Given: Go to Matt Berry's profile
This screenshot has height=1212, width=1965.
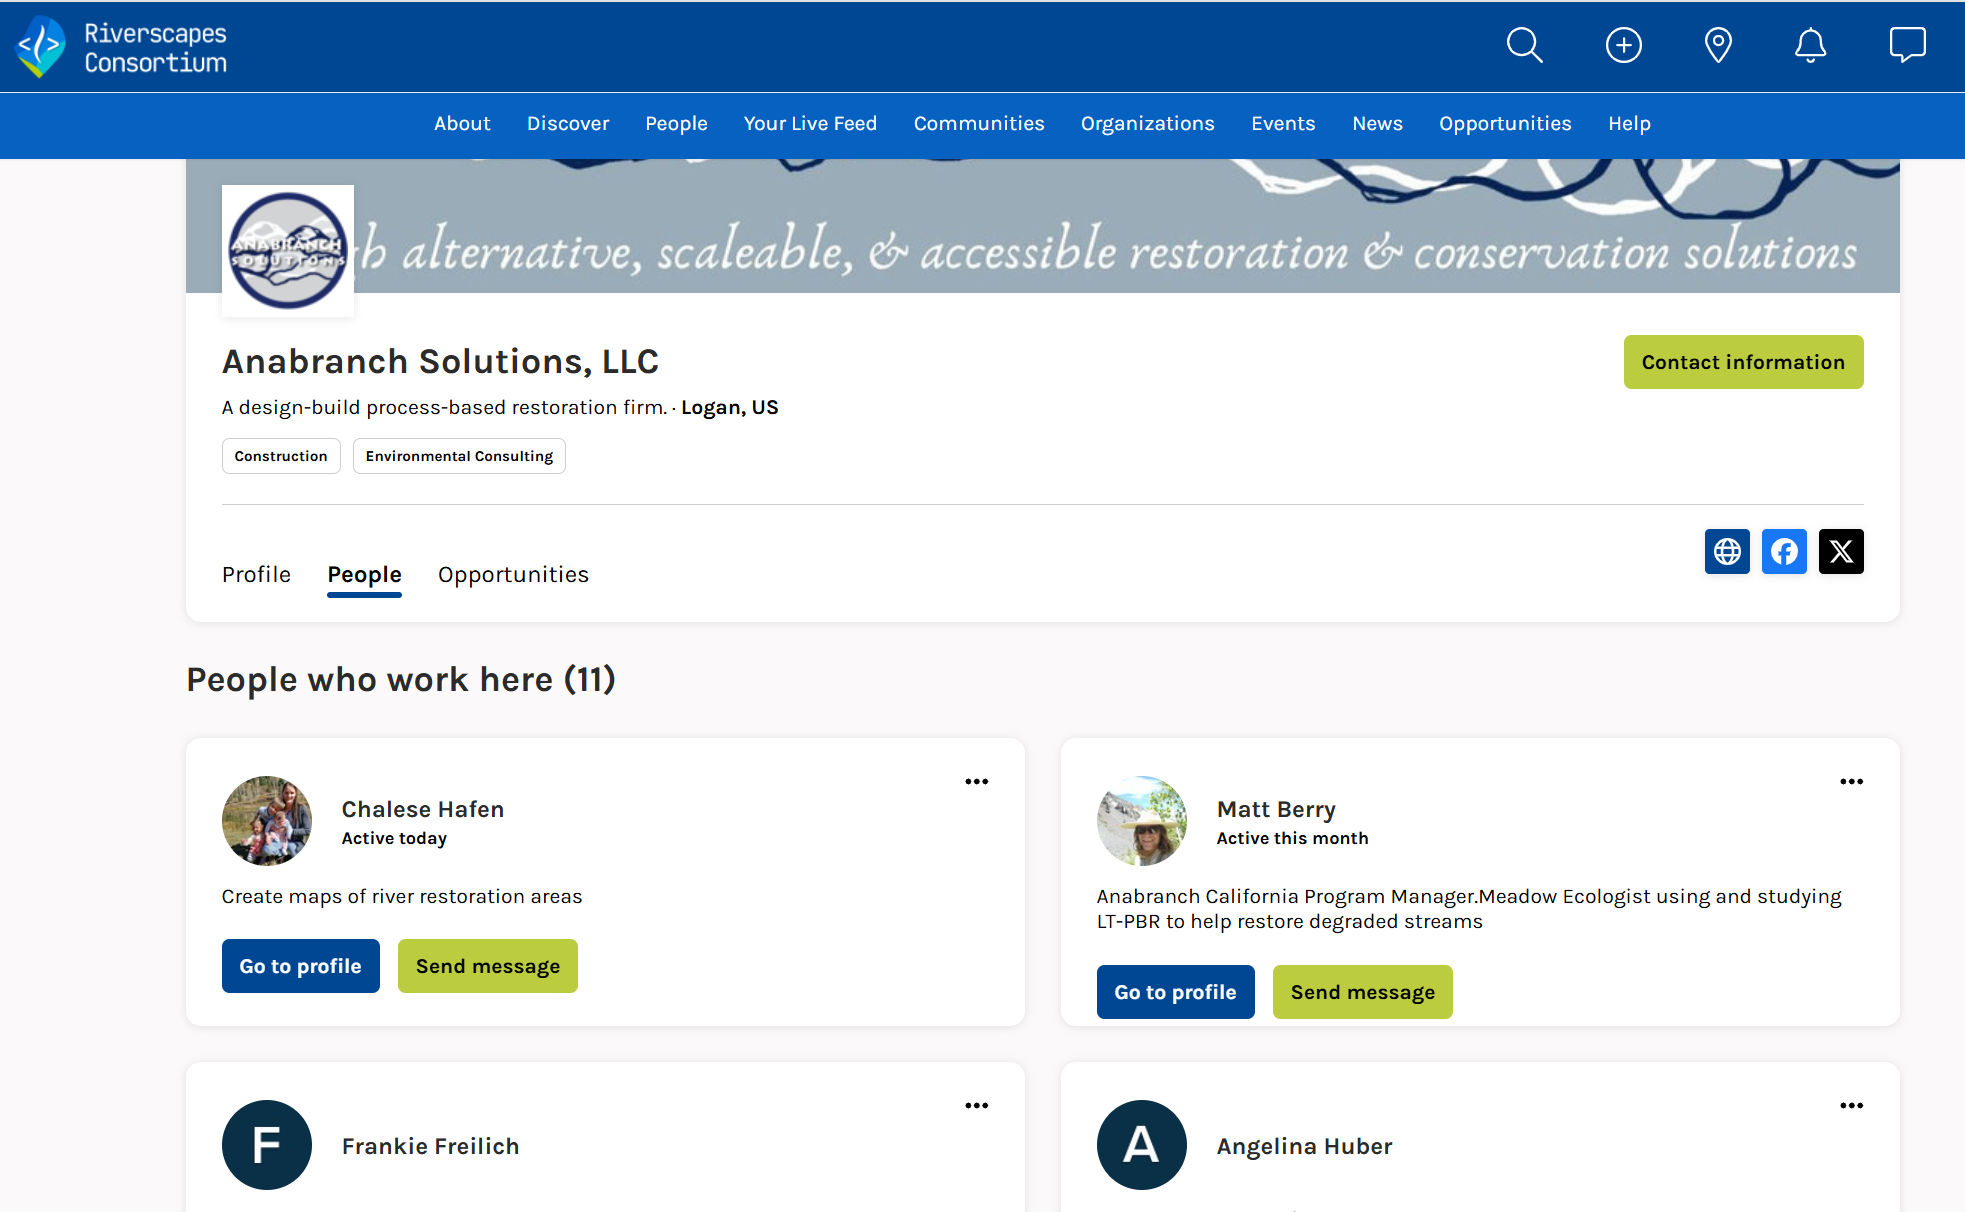Looking at the screenshot, I should 1175,992.
